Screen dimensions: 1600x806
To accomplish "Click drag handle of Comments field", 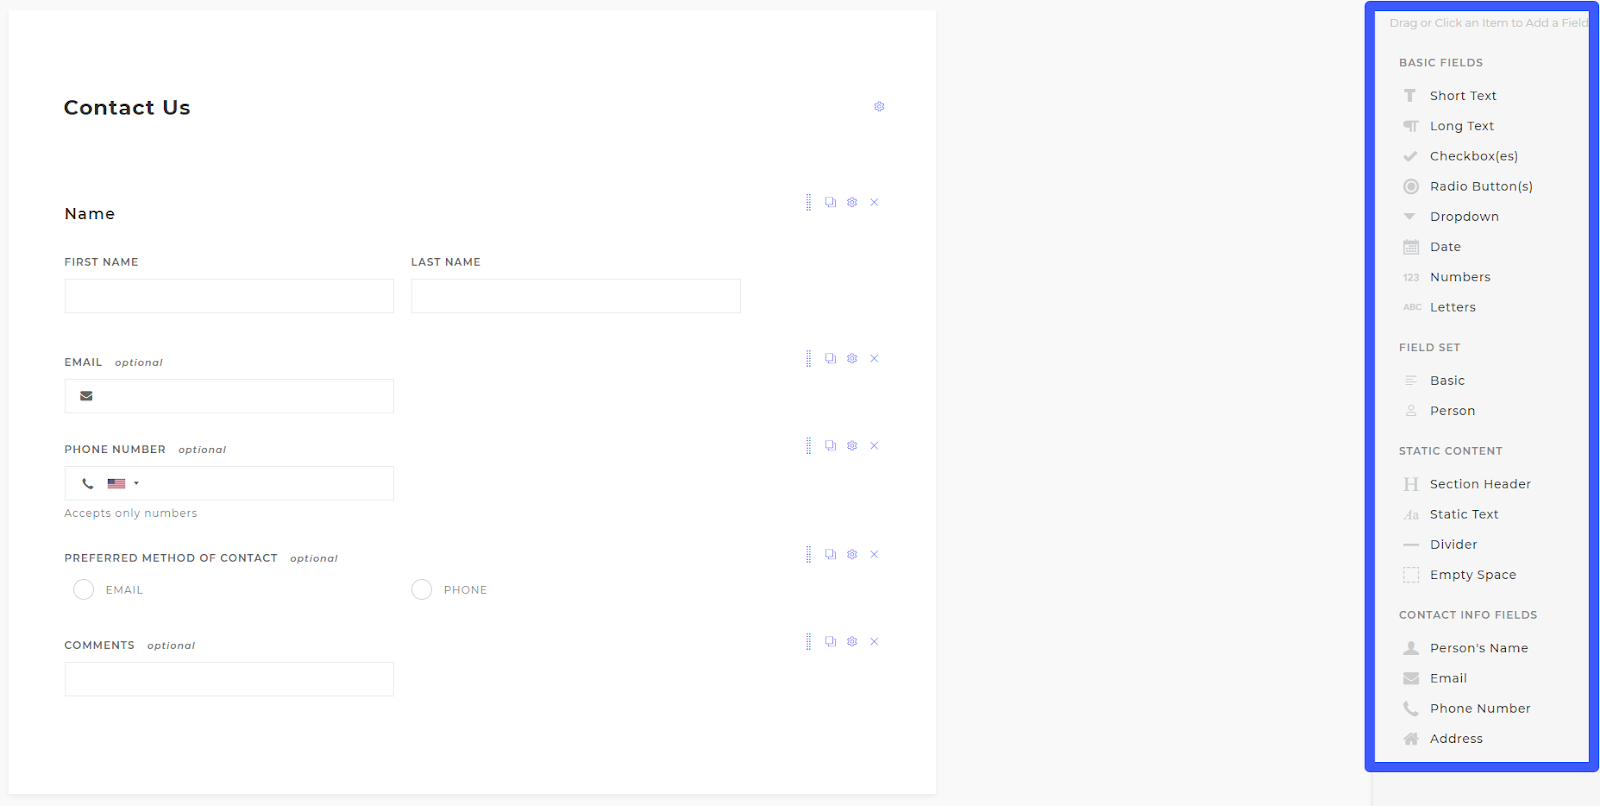I will (808, 642).
